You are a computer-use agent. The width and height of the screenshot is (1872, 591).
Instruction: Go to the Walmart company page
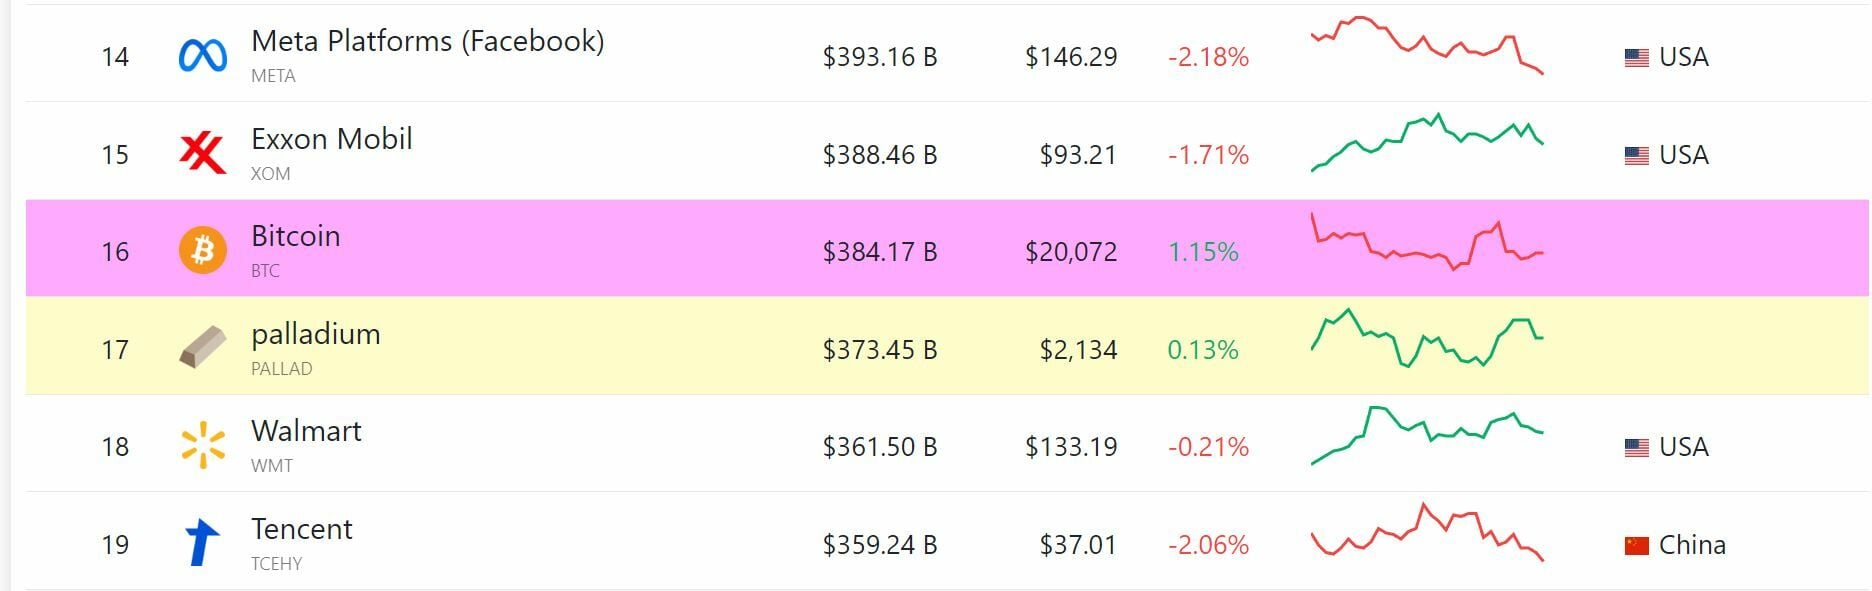coord(306,431)
